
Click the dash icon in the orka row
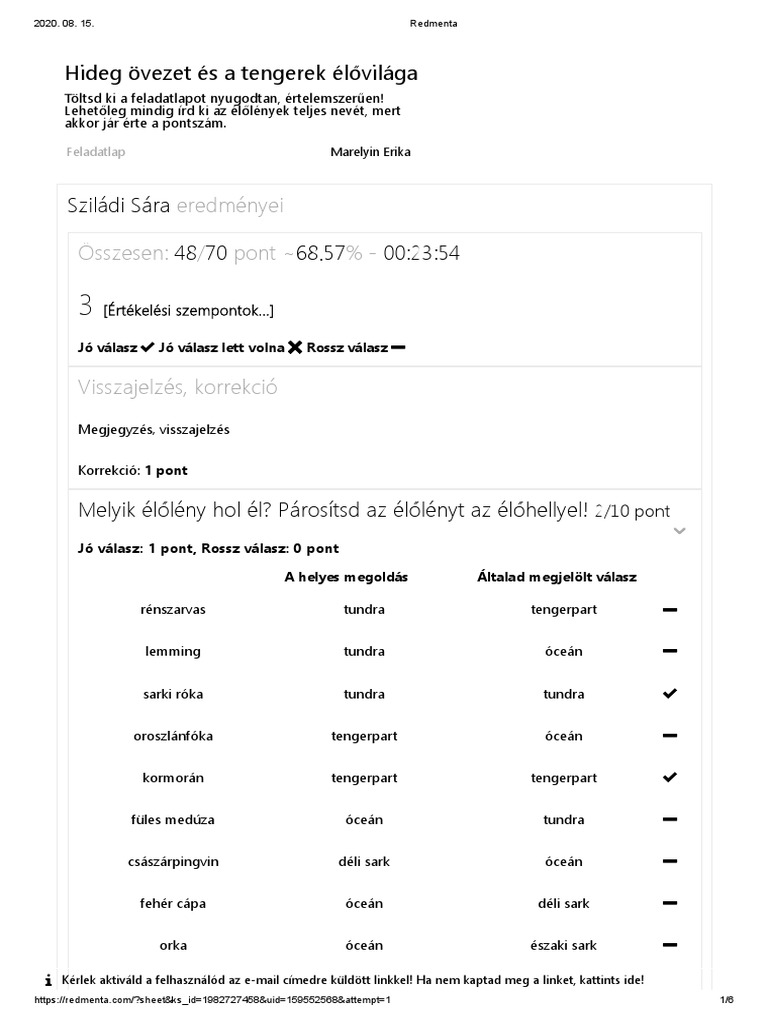[x=669, y=945]
